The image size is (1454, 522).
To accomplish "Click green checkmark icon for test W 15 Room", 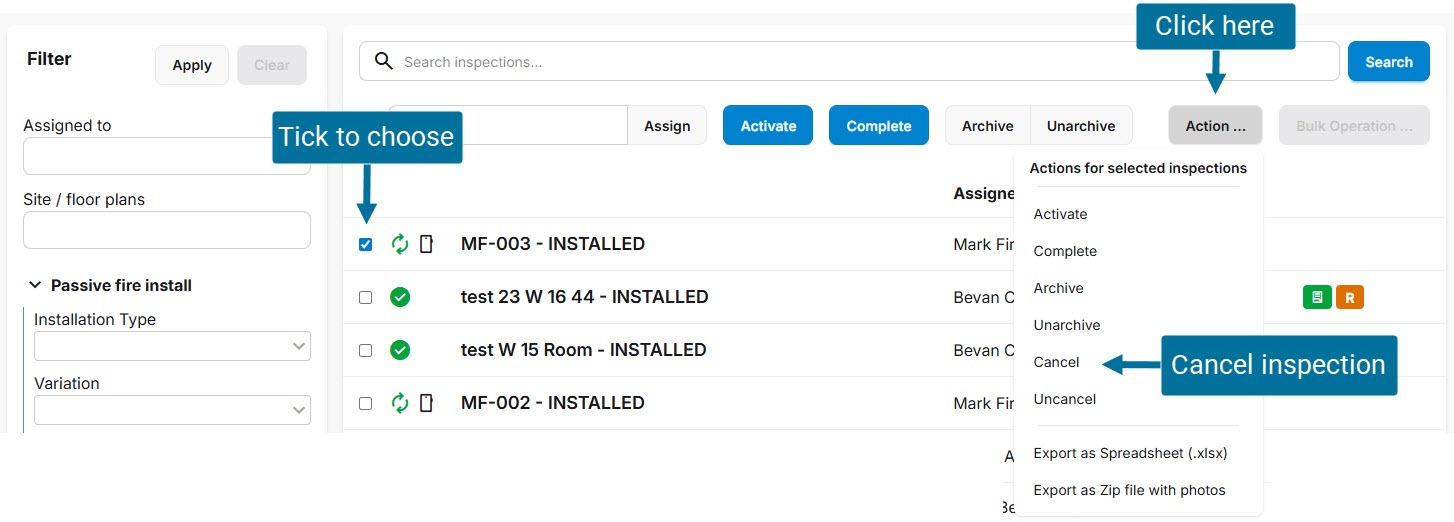I will pos(400,350).
